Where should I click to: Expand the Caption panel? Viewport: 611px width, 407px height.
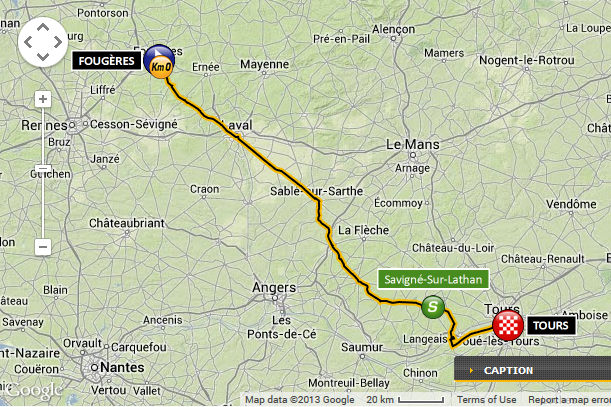click(532, 370)
